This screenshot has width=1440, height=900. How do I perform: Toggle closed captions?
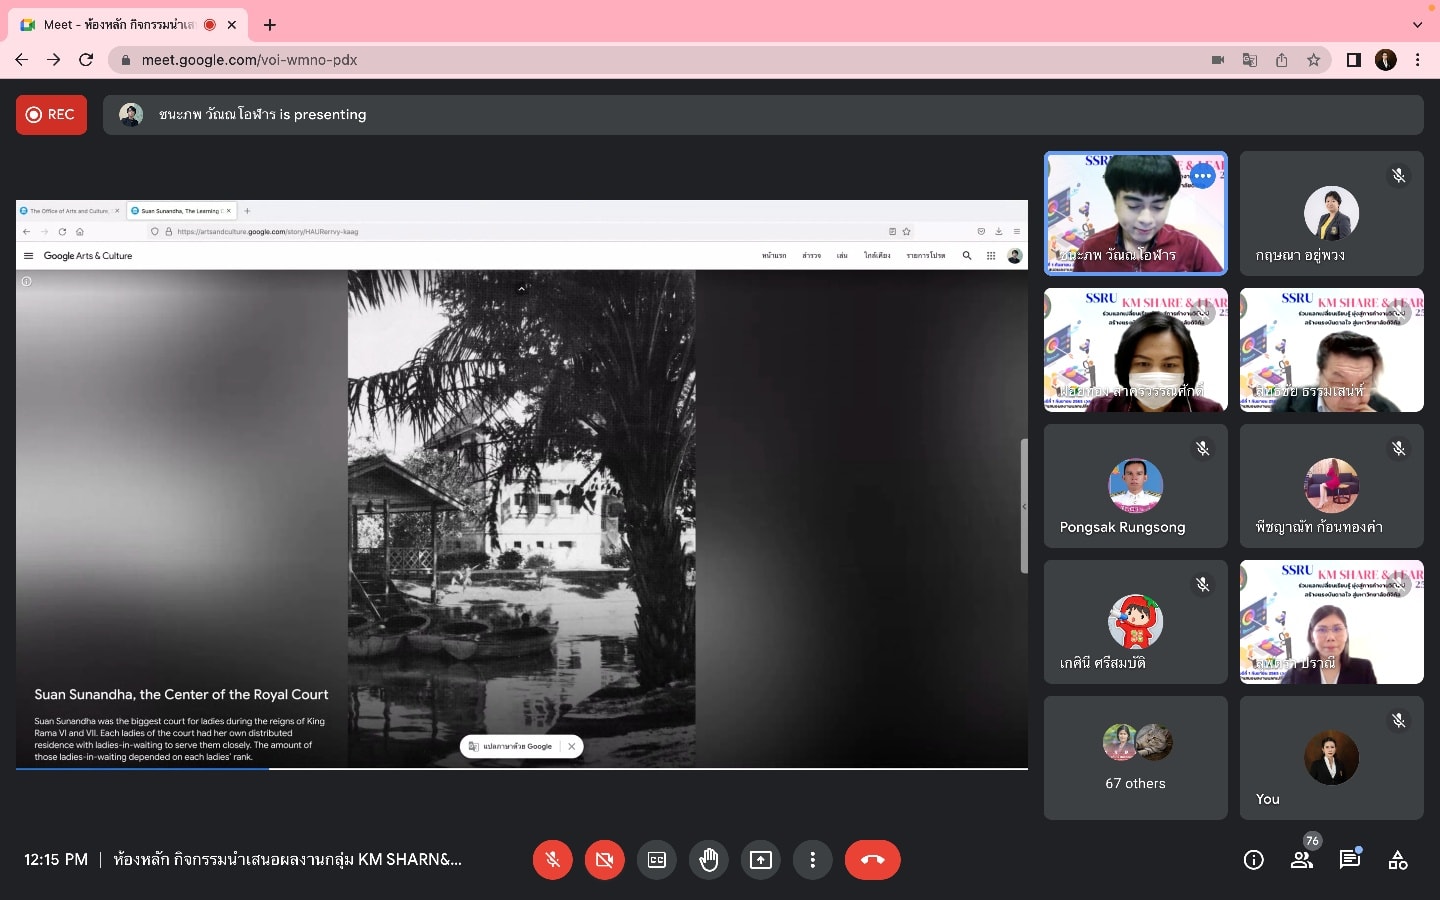657,860
